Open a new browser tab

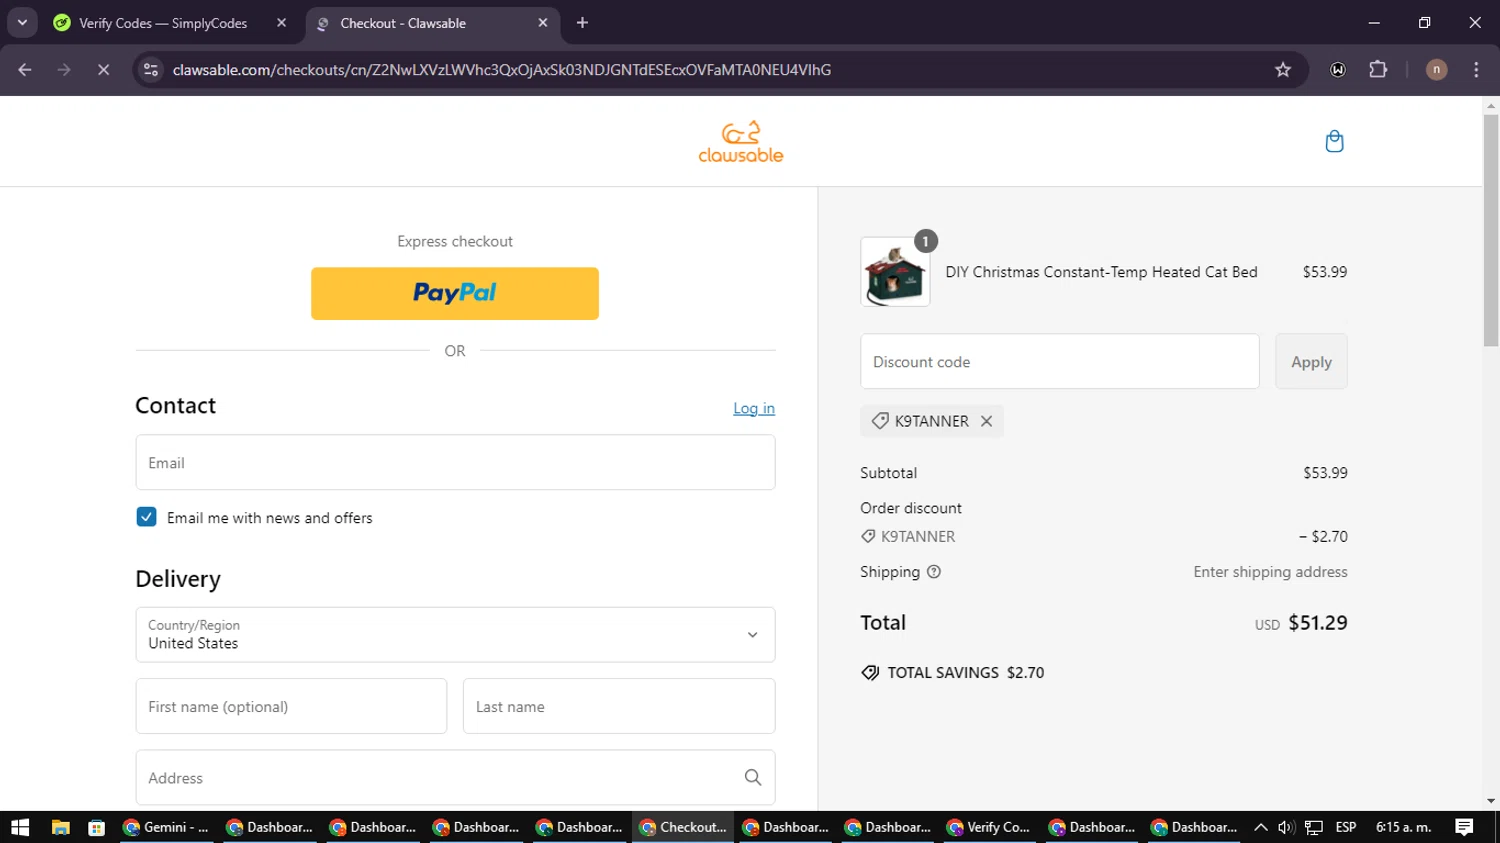pos(582,22)
